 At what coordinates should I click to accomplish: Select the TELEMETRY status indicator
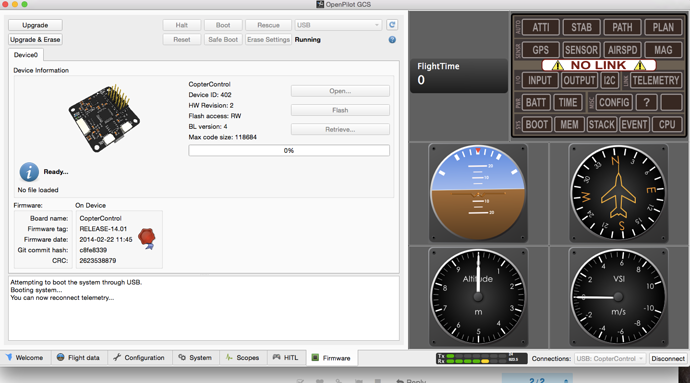(656, 80)
